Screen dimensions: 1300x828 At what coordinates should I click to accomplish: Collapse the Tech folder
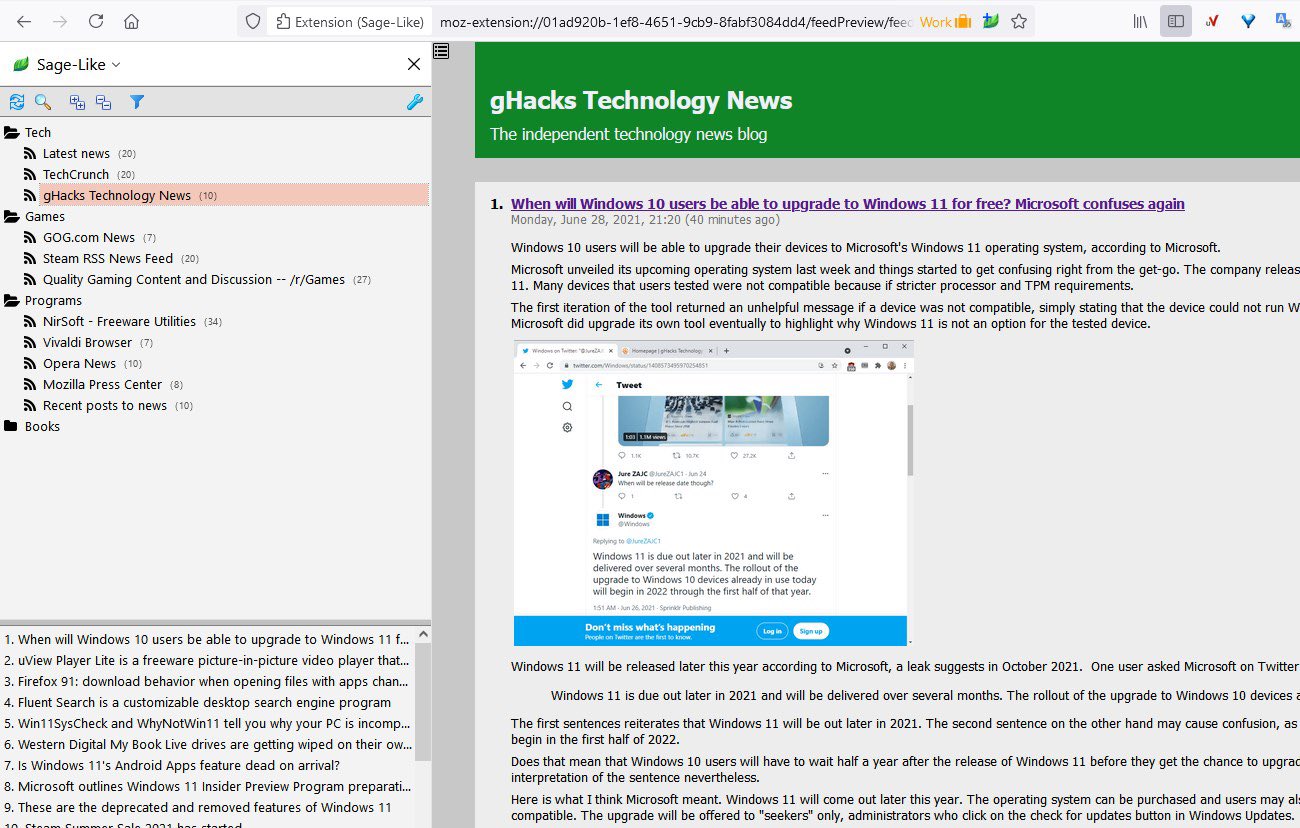click(x=12, y=132)
